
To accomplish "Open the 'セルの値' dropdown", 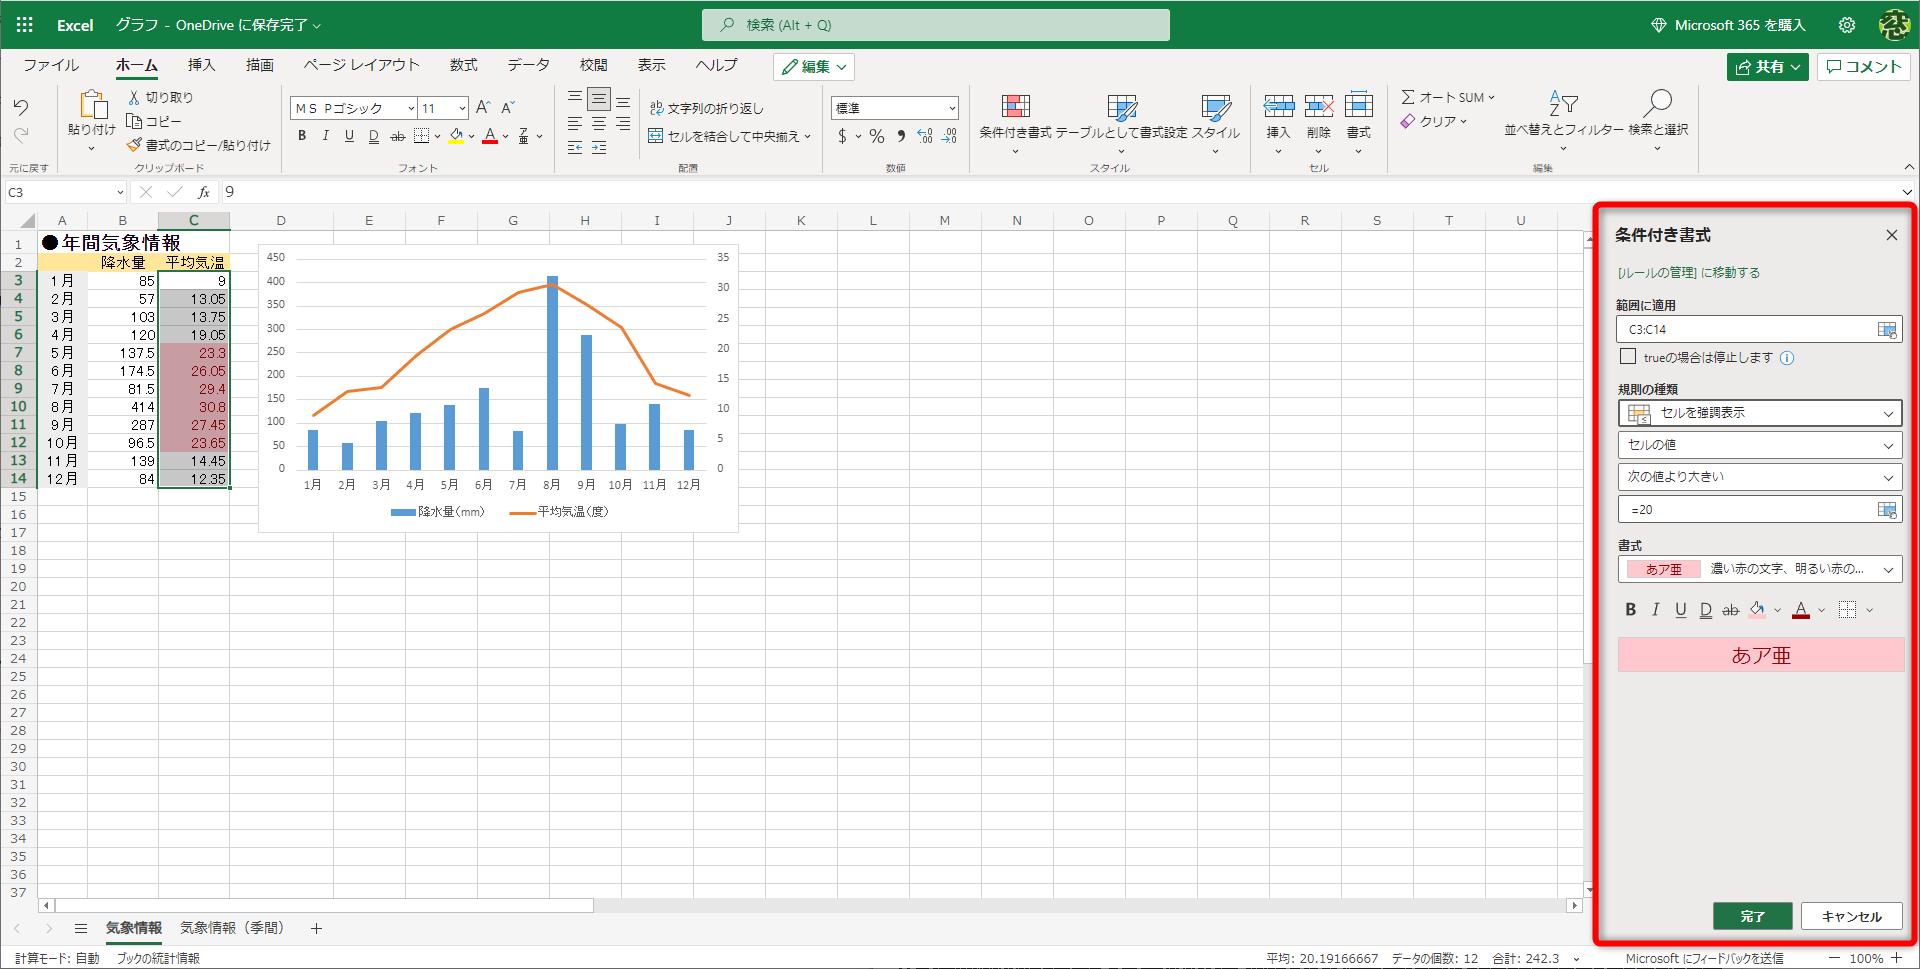I will [1760, 445].
